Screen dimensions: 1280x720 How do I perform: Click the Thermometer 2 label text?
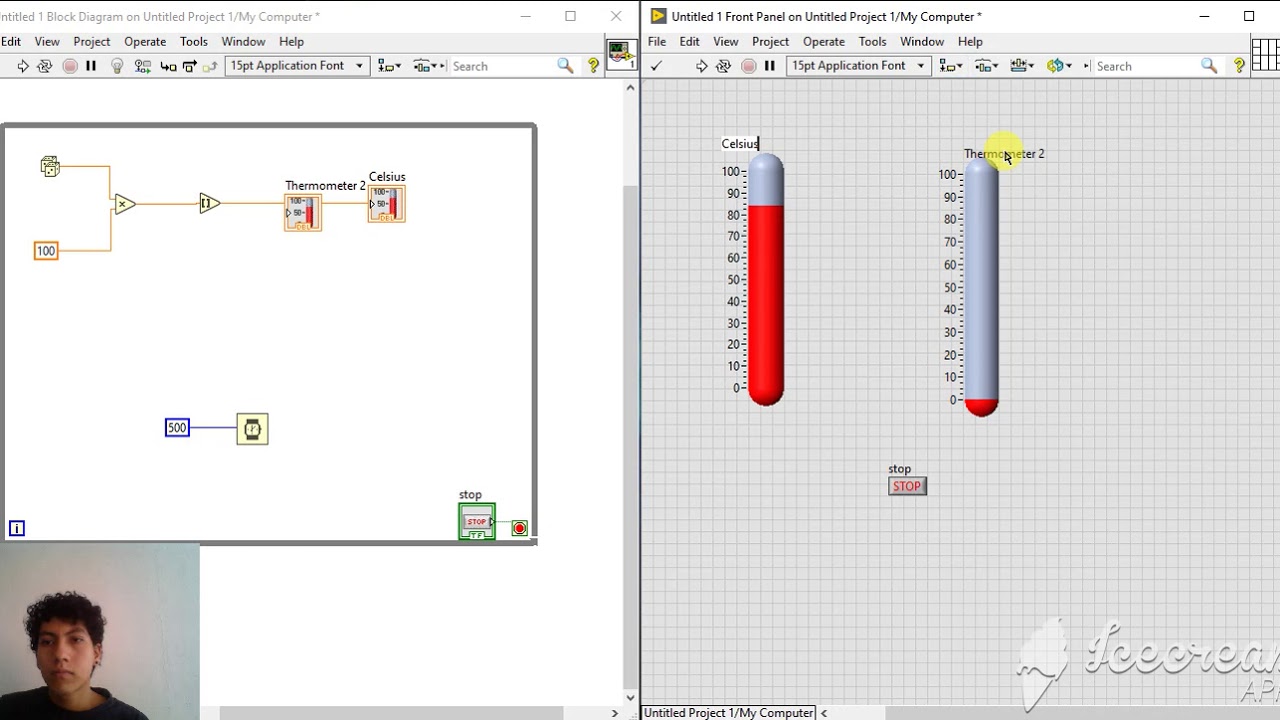(1004, 154)
